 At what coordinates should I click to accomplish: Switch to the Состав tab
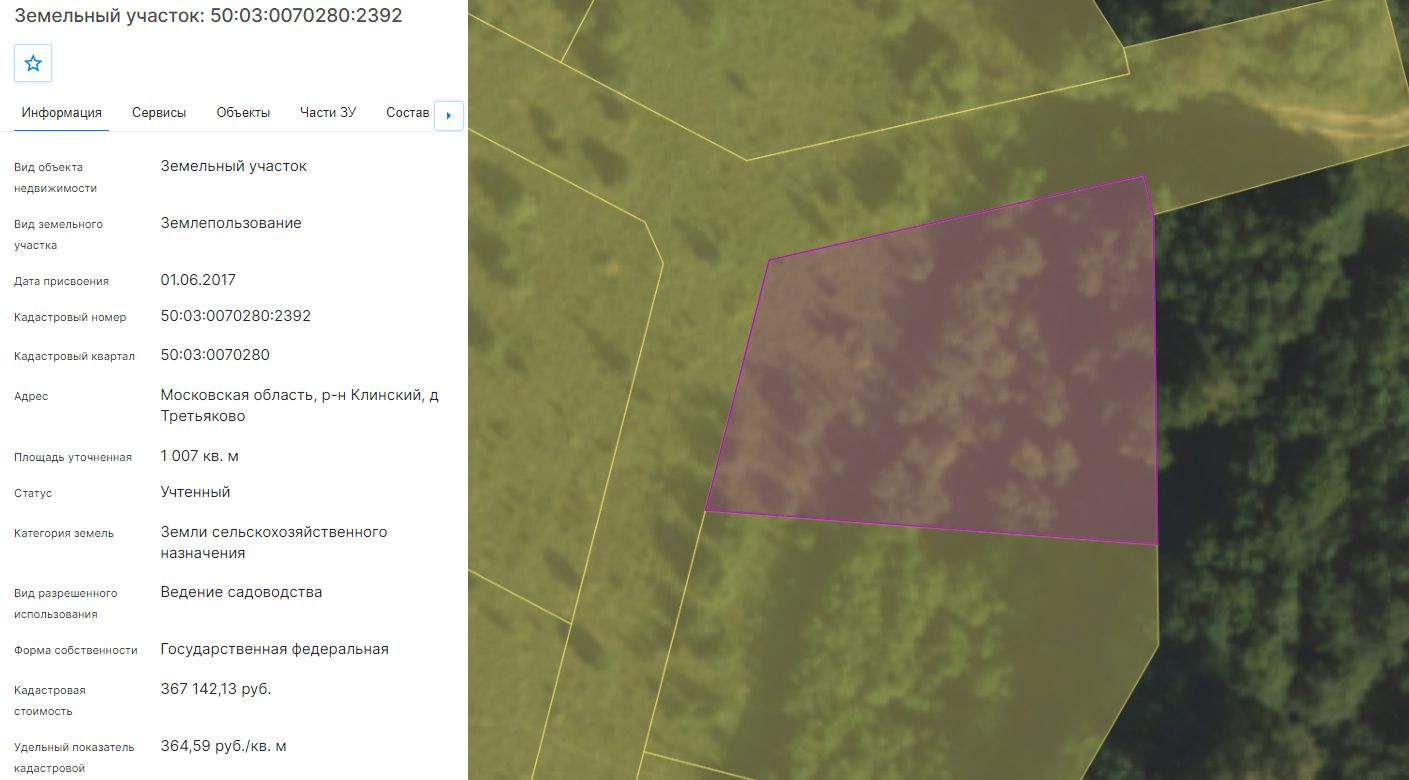coord(407,113)
